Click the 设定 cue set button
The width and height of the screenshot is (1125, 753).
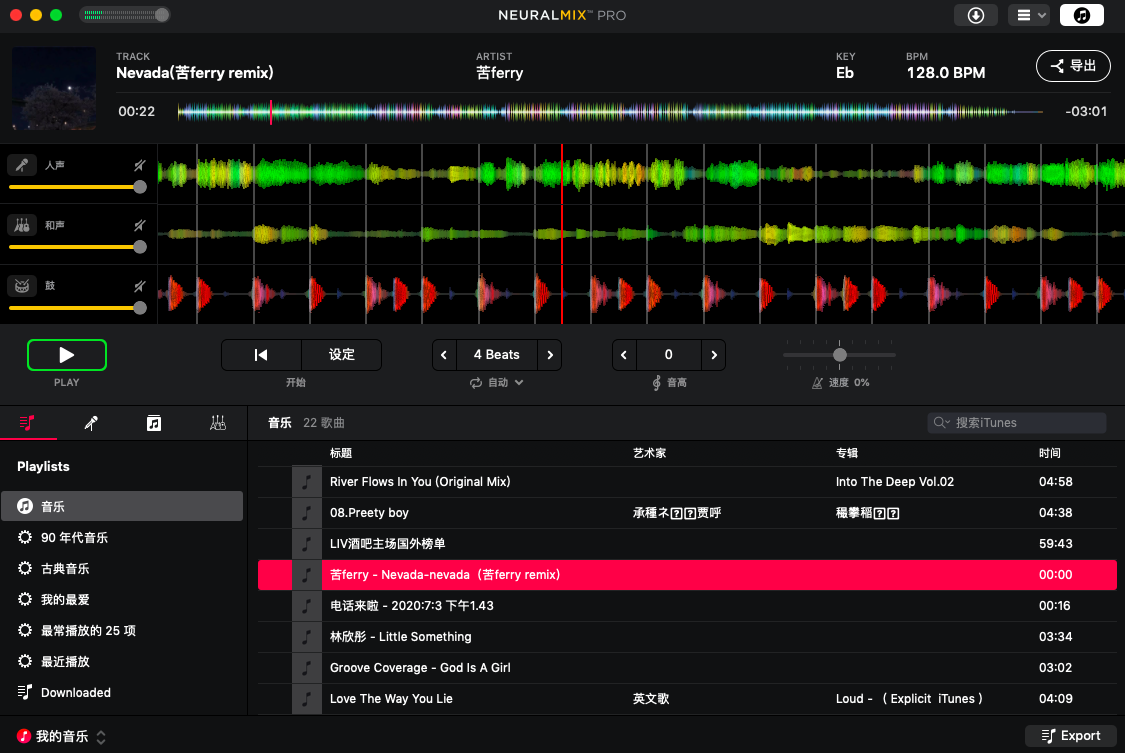point(342,355)
